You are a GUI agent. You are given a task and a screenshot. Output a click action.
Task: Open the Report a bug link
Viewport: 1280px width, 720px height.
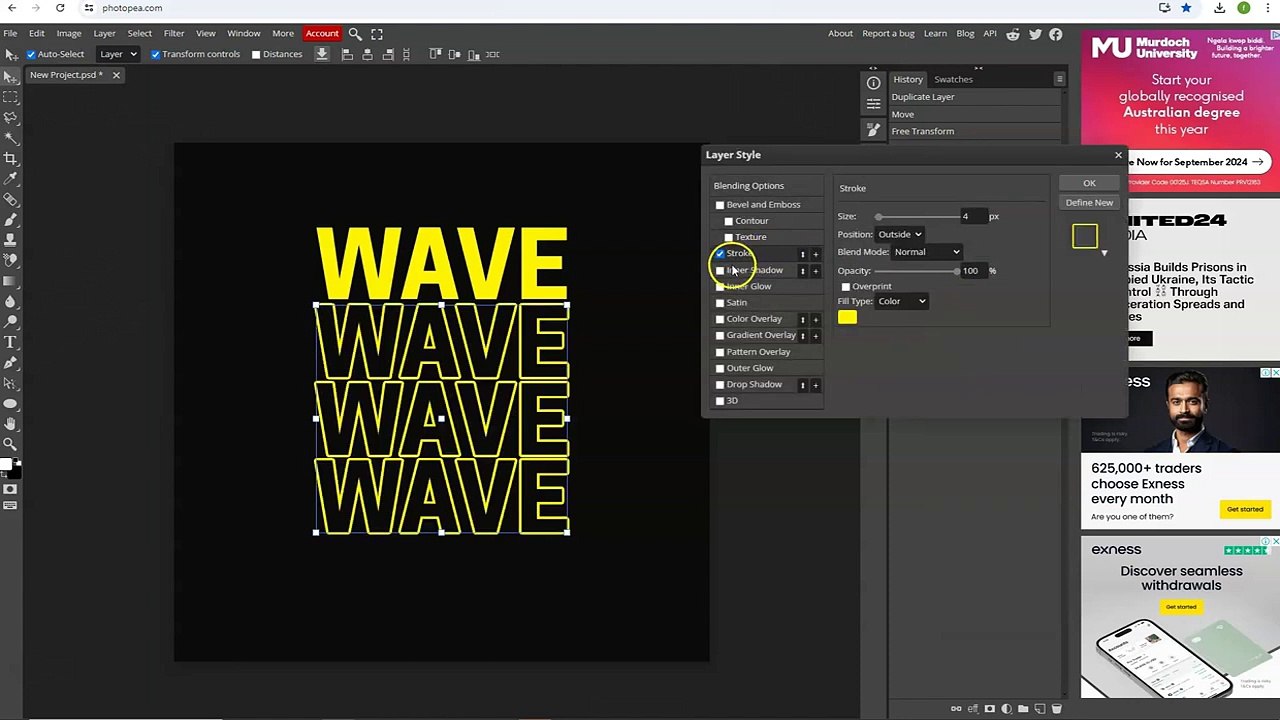pos(888,34)
